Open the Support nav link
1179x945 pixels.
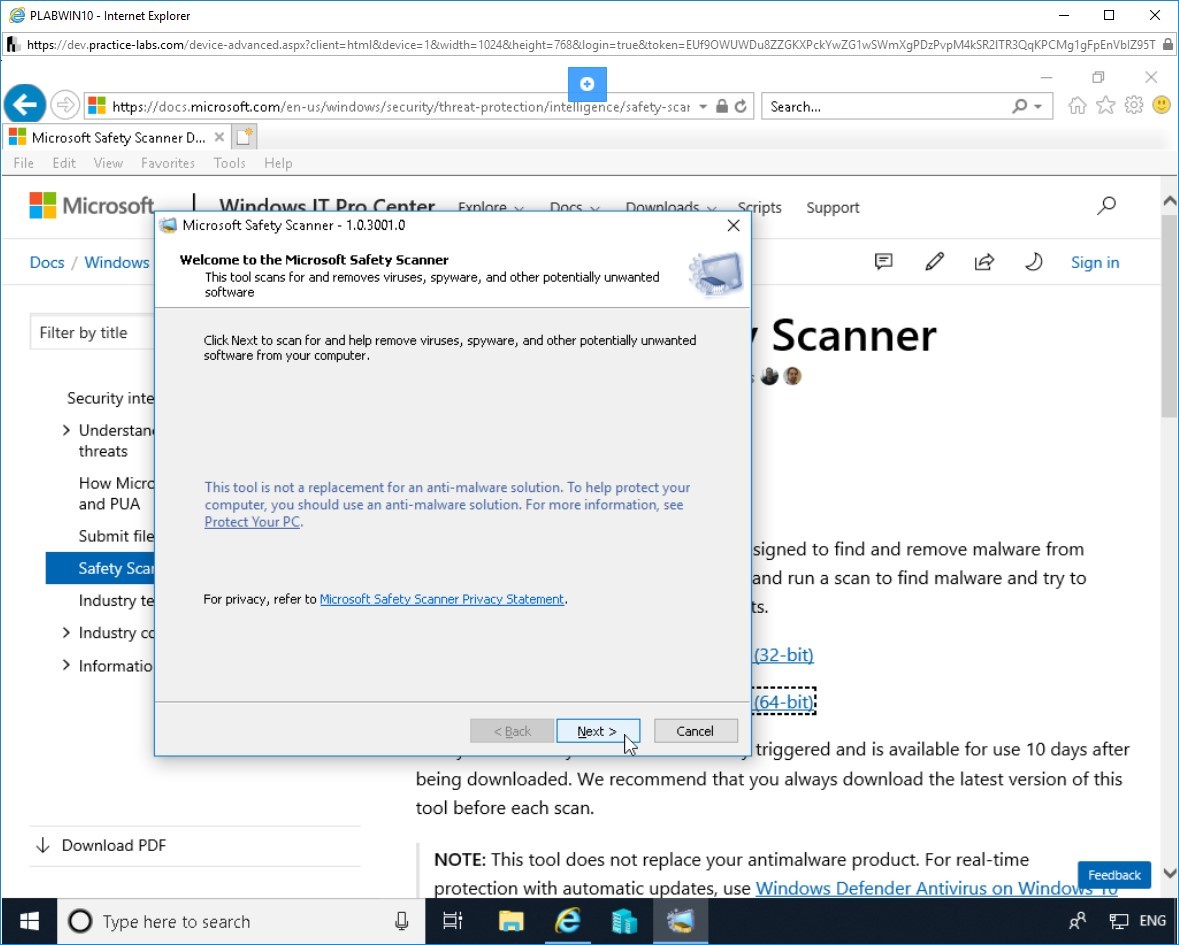(832, 207)
